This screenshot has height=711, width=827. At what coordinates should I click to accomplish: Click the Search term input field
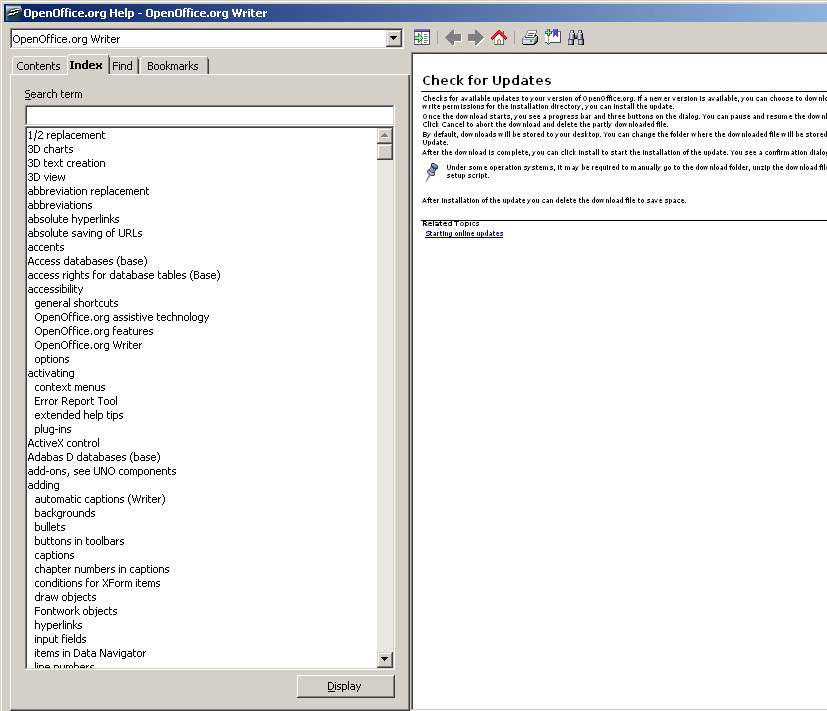[x=209, y=115]
